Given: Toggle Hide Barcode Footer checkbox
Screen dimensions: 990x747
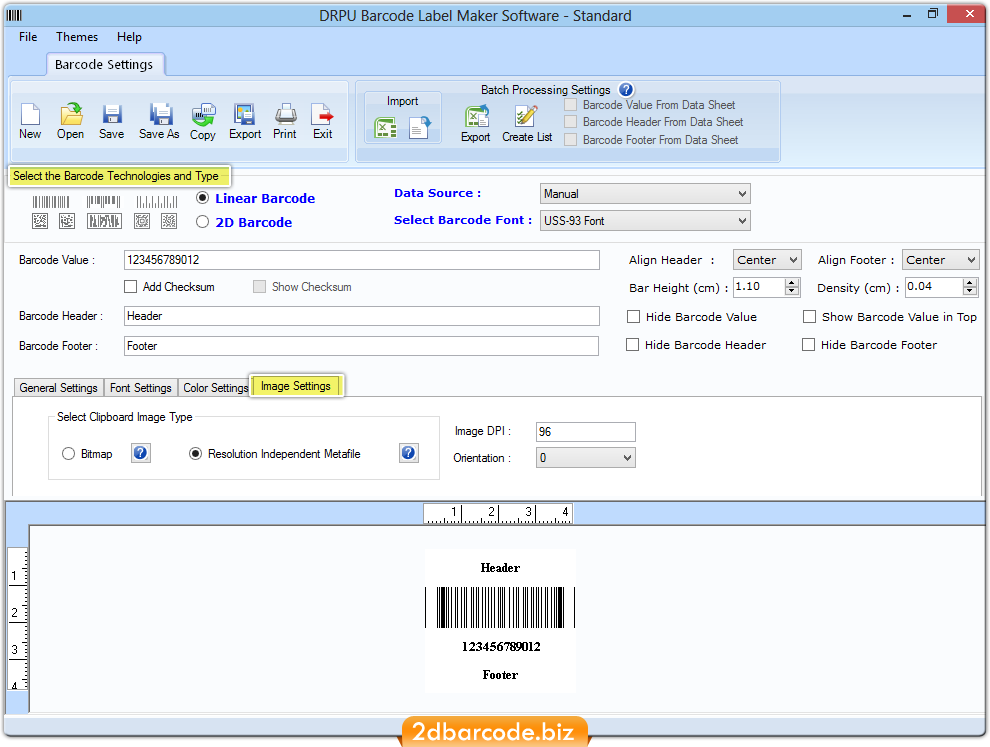Looking at the screenshot, I should pyautogui.click(x=808, y=344).
